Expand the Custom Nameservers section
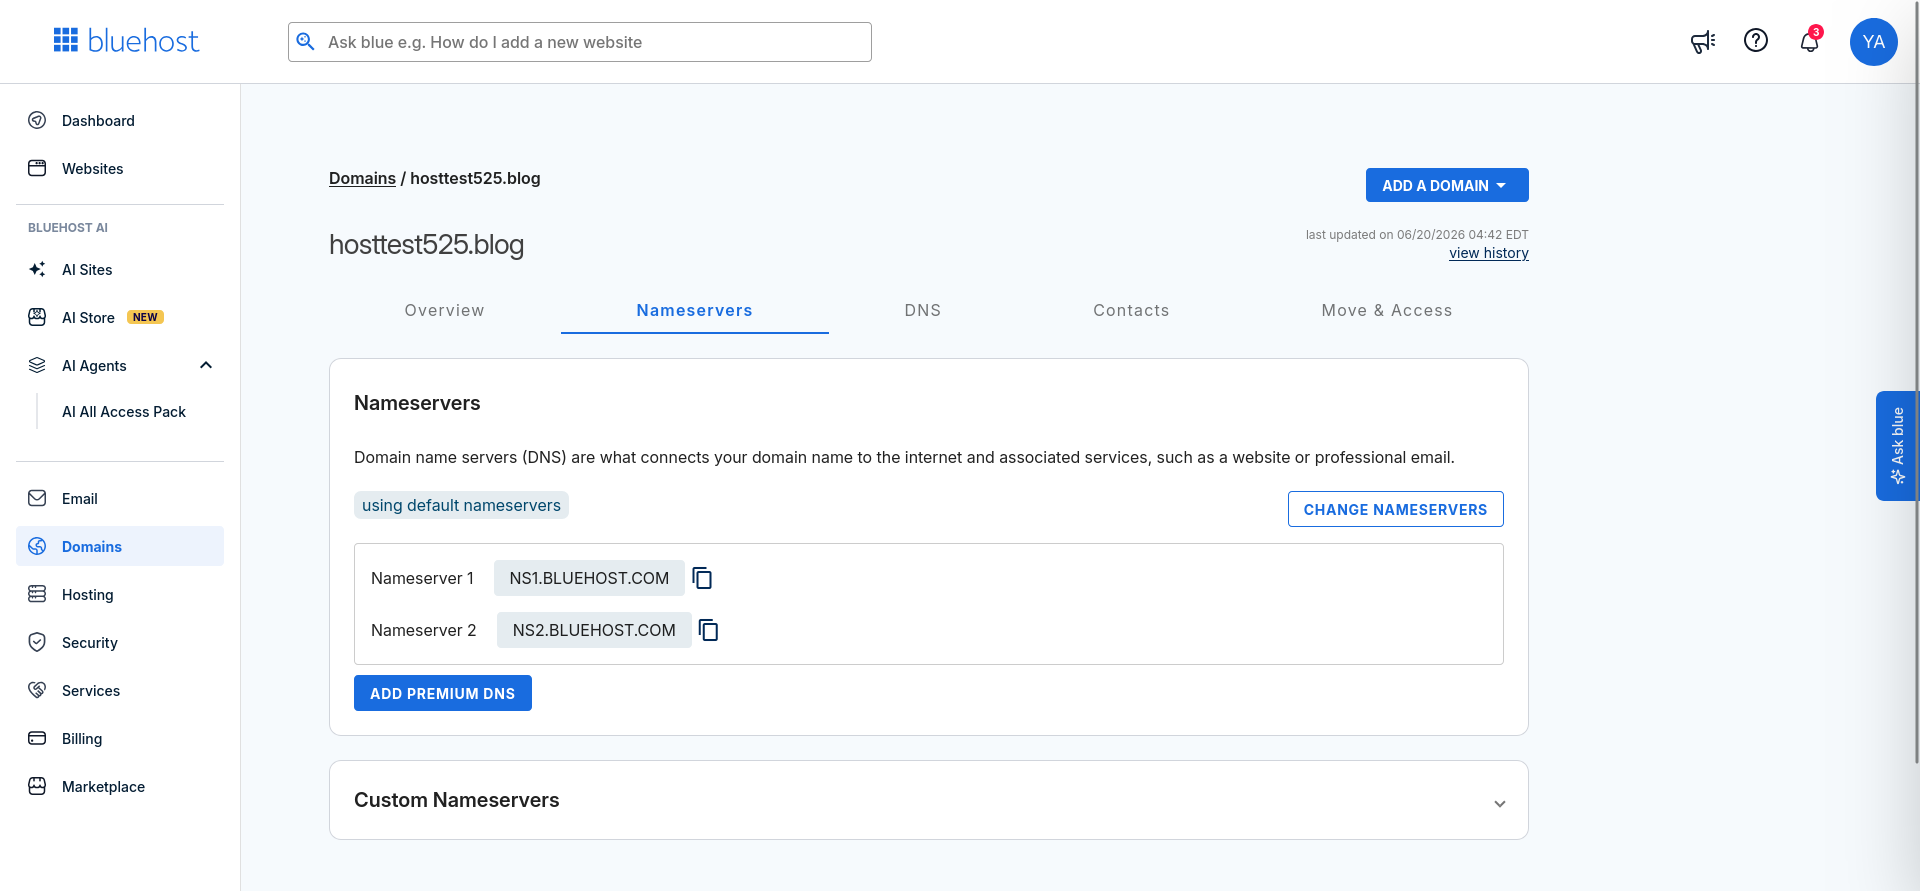Screen dimensions: 1920x891 (1500, 803)
